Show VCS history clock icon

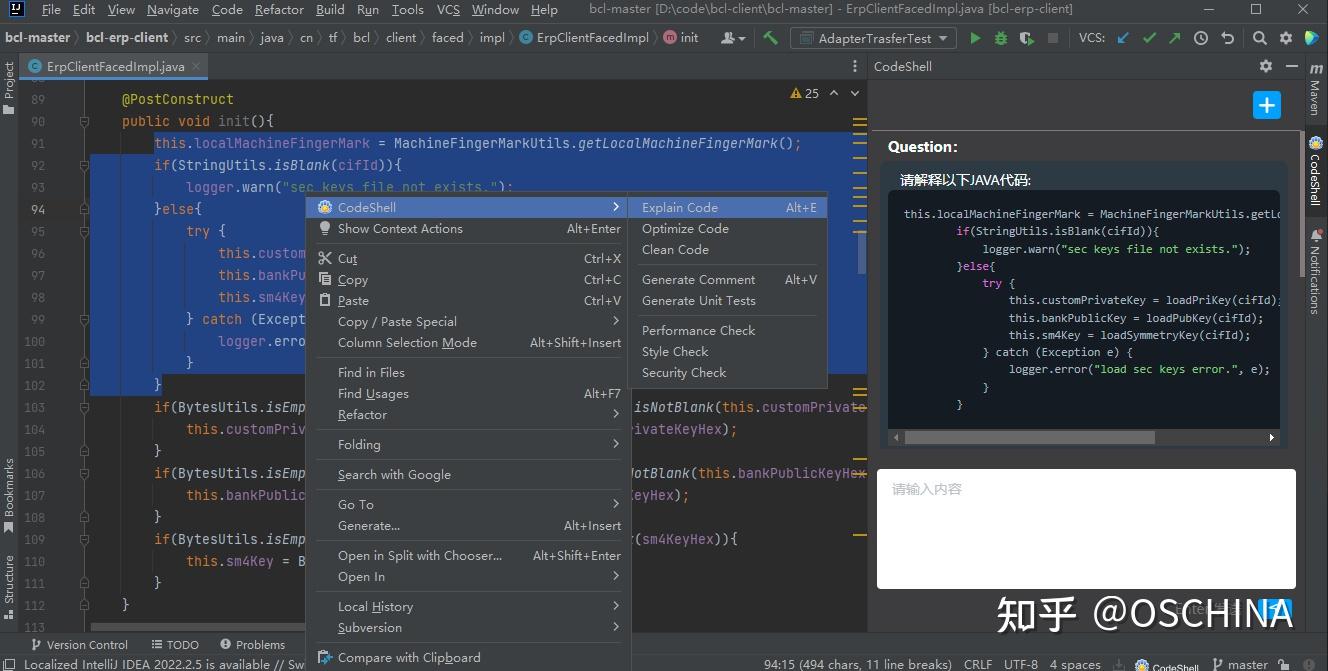pos(1201,38)
